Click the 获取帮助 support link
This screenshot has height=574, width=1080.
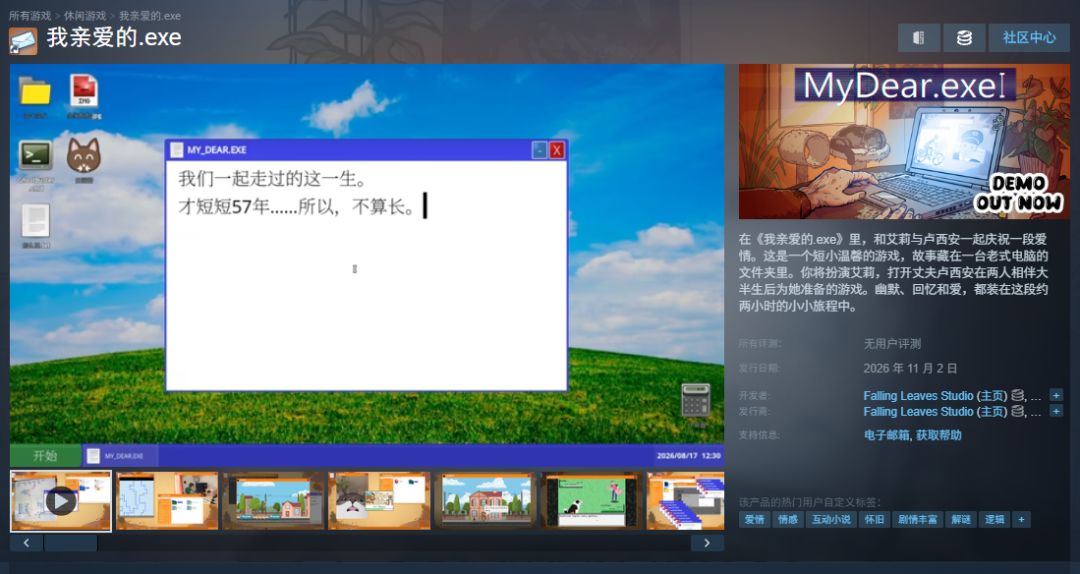(939, 435)
